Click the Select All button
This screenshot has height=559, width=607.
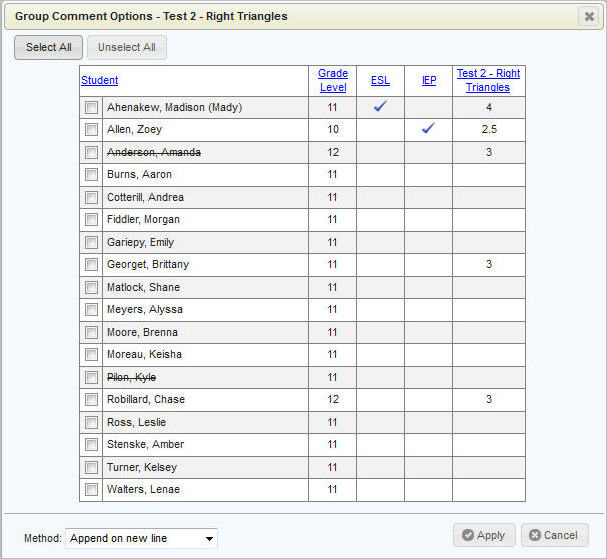coord(48,48)
